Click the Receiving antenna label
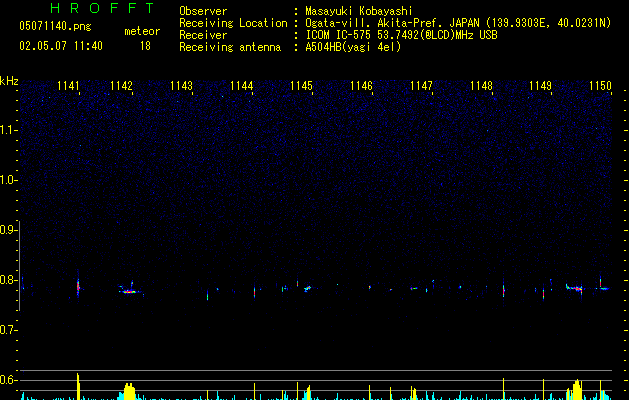Viewport: 629px width, 400px height. tap(230, 47)
